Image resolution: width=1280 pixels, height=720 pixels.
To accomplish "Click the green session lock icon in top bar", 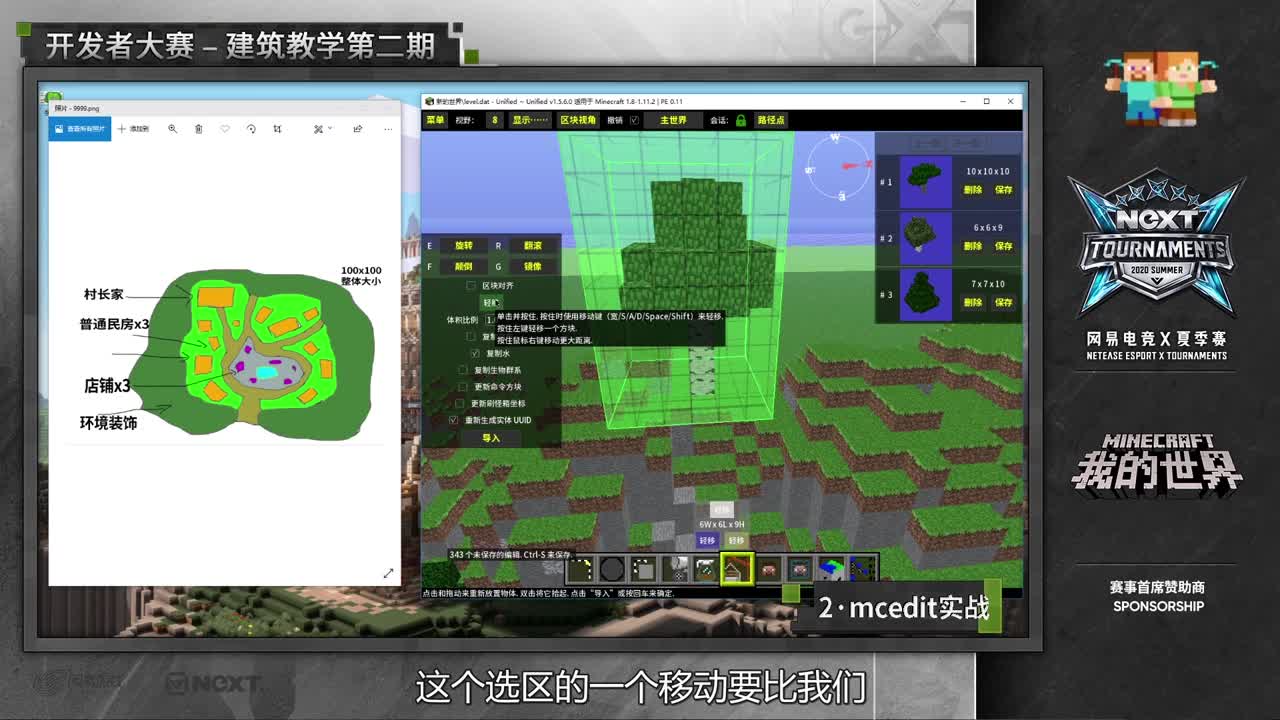I will 740,121.
